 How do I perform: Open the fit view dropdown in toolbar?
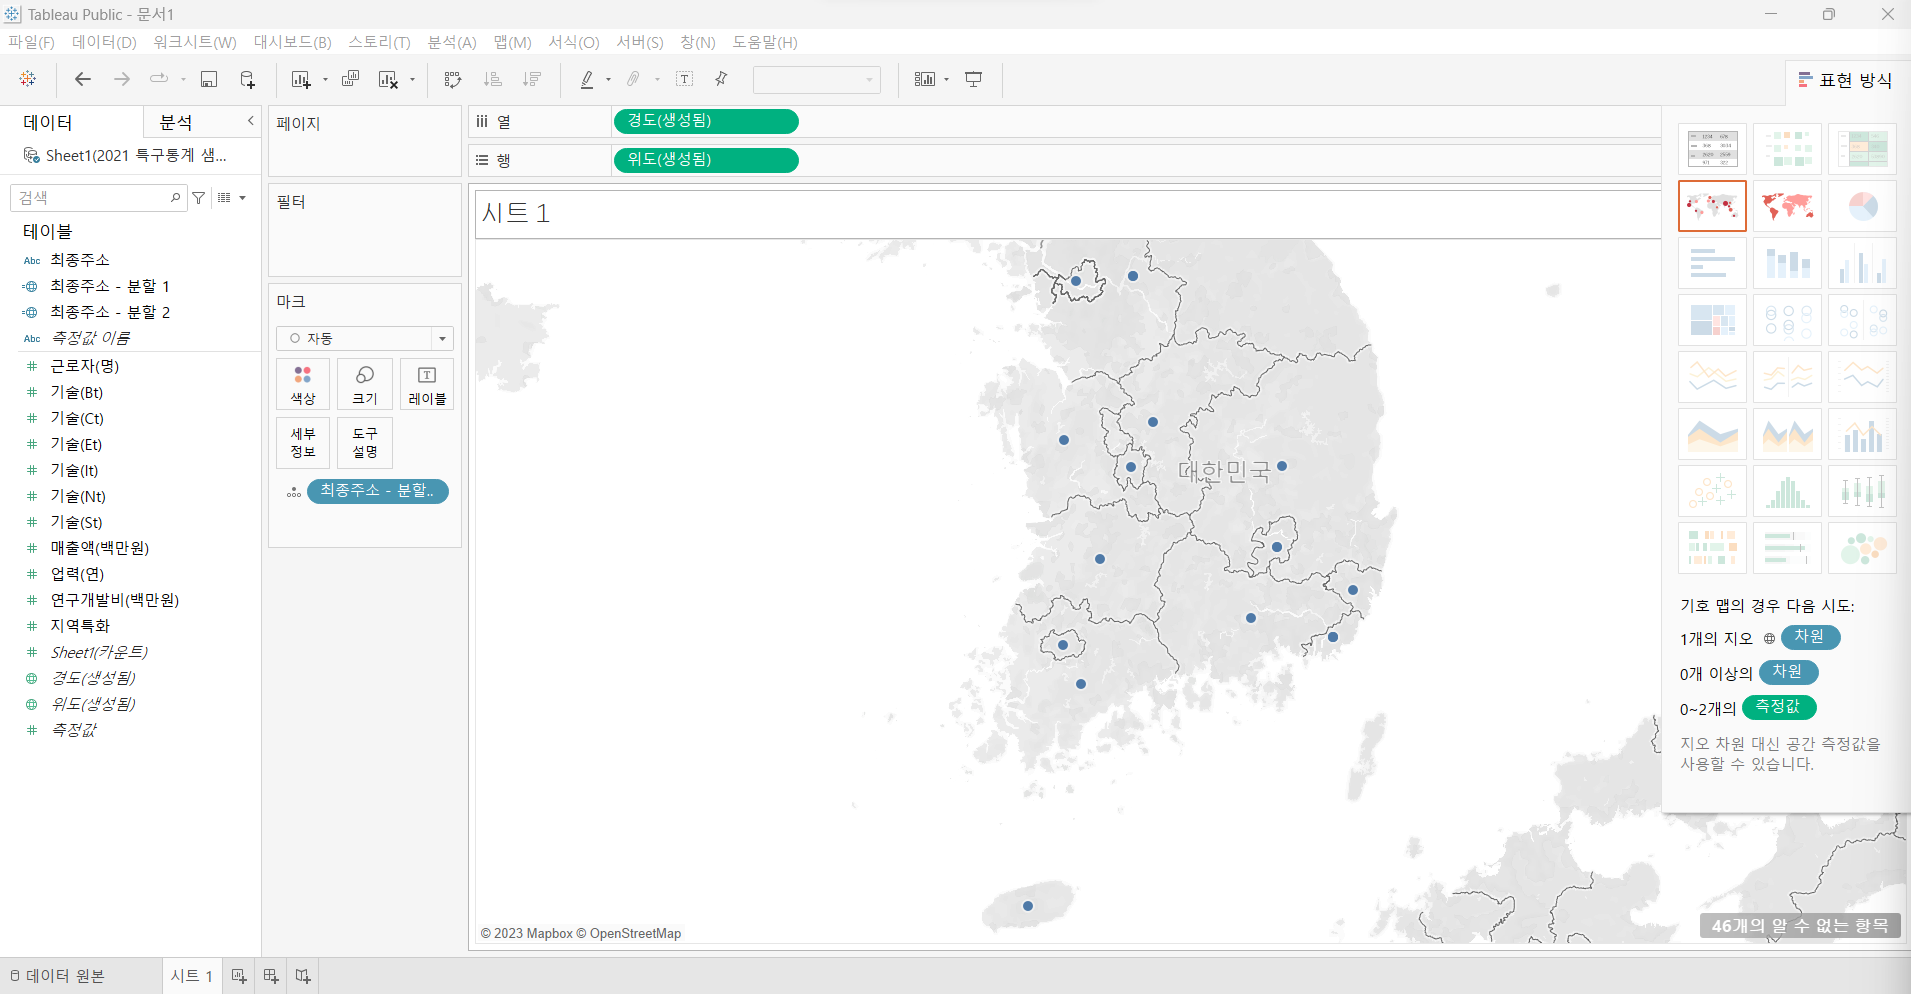pos(817,80)
